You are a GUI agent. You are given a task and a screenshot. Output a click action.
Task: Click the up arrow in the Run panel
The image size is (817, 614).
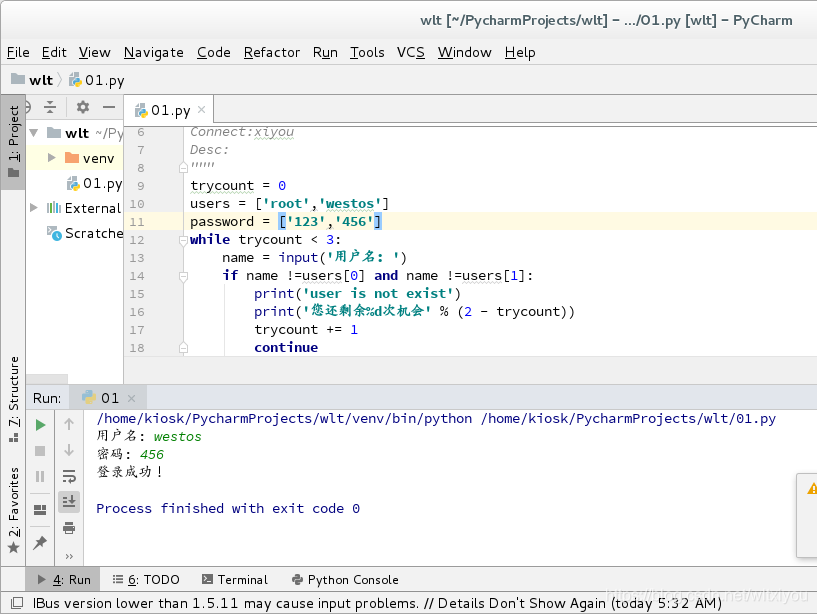69,424
